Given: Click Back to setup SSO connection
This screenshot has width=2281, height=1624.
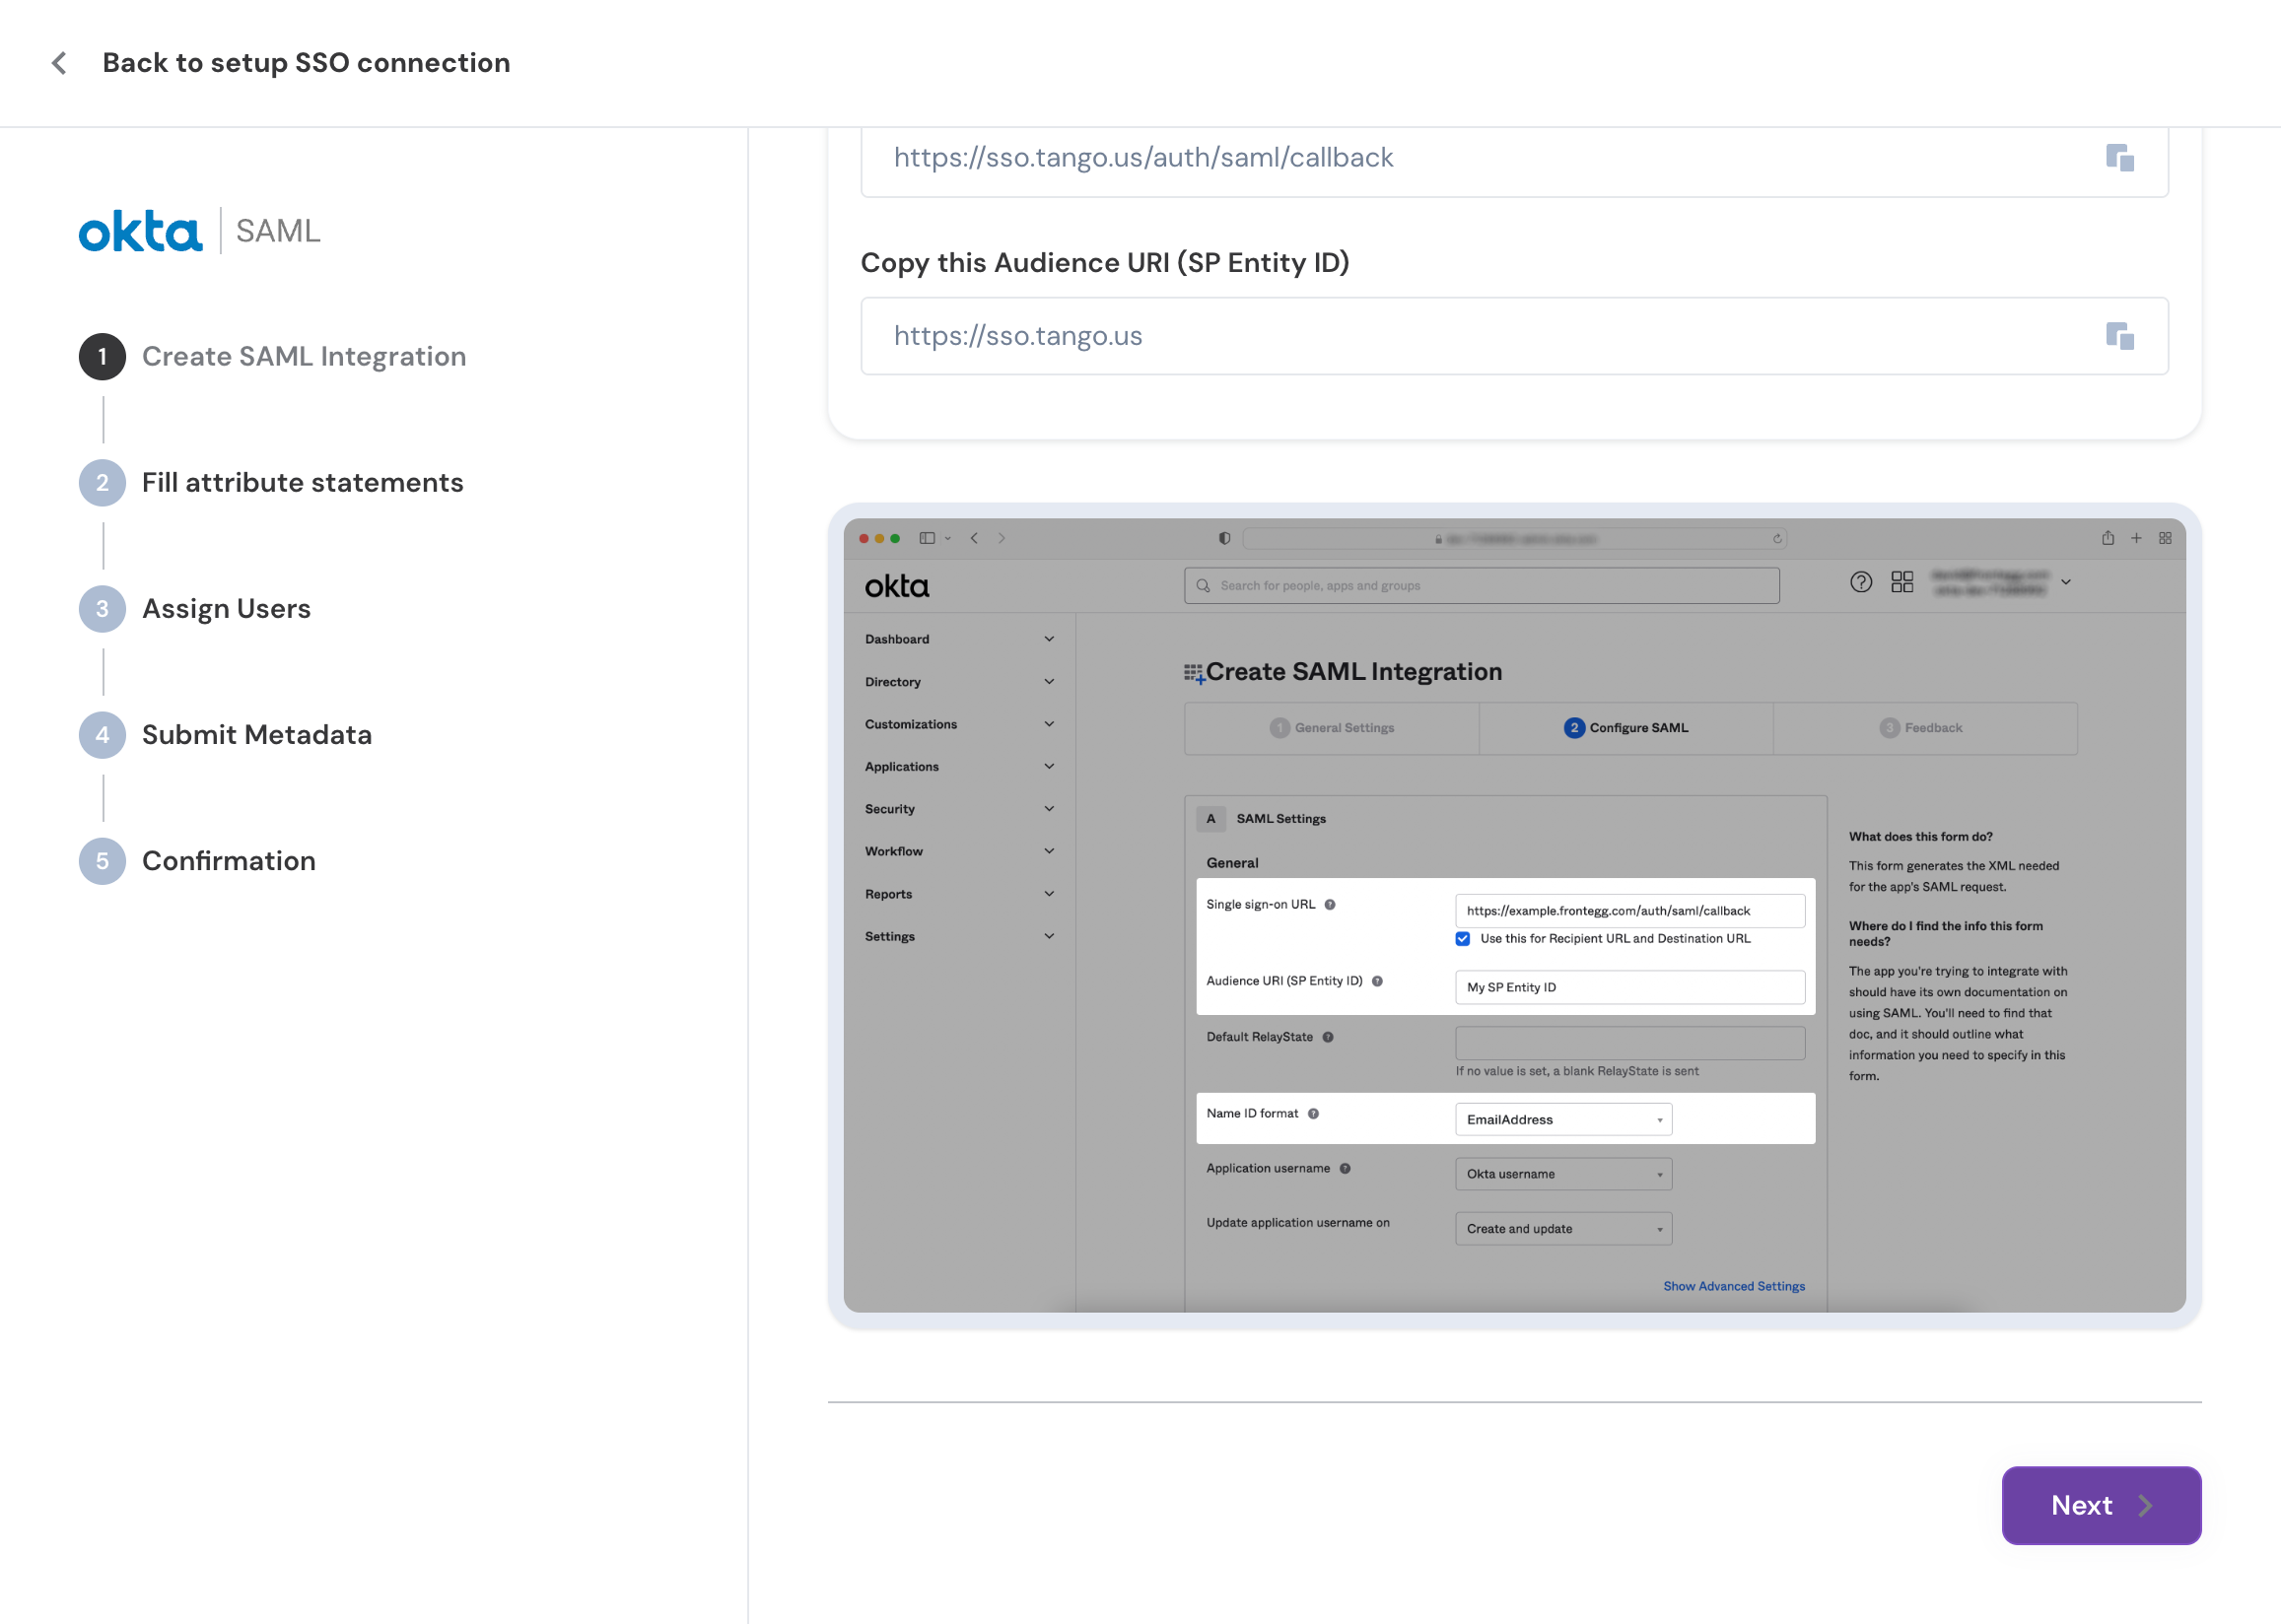Looking at the screenshot, I should click(306, 63).
